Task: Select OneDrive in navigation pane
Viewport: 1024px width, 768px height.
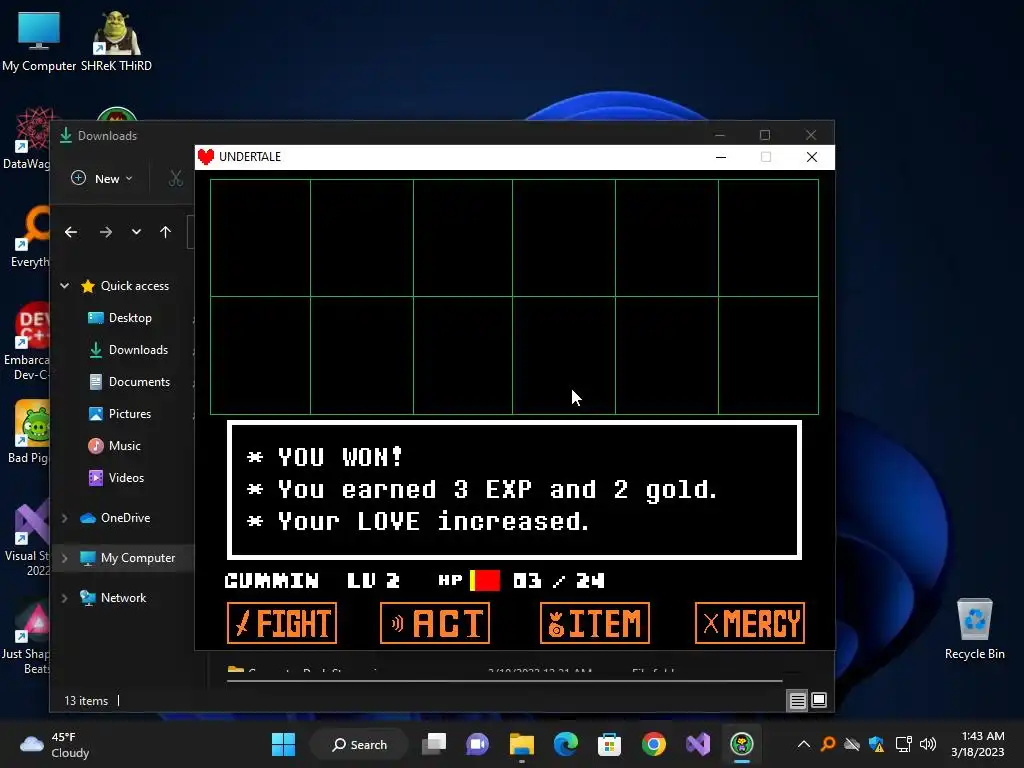Action: pos(125,518)
